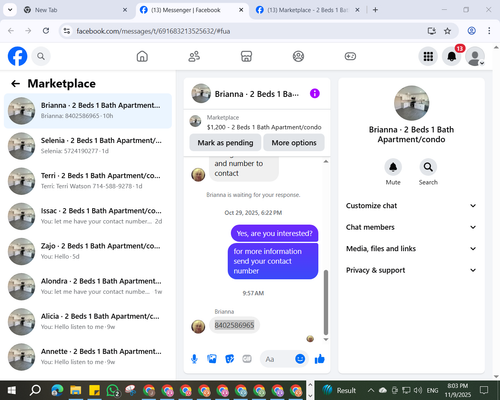Open the tab search dropdown arrow in Chrome

[10, 10]
